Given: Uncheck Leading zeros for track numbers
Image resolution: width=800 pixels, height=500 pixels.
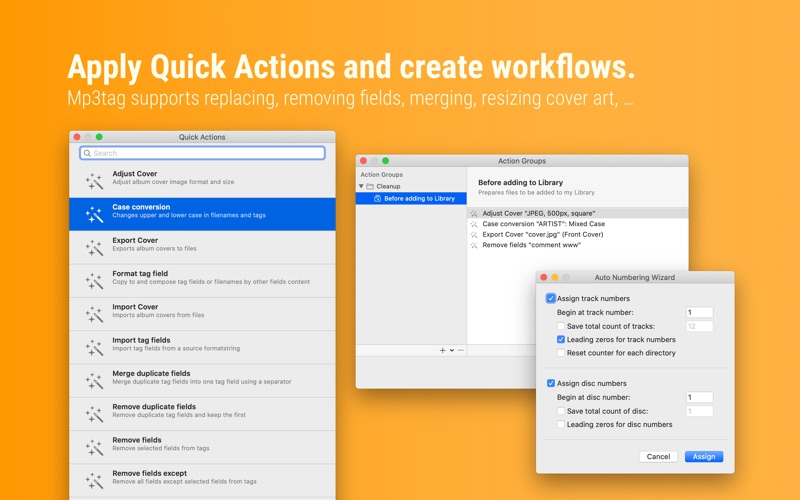Looking at the screenshot, I should [x=561, y=339].
